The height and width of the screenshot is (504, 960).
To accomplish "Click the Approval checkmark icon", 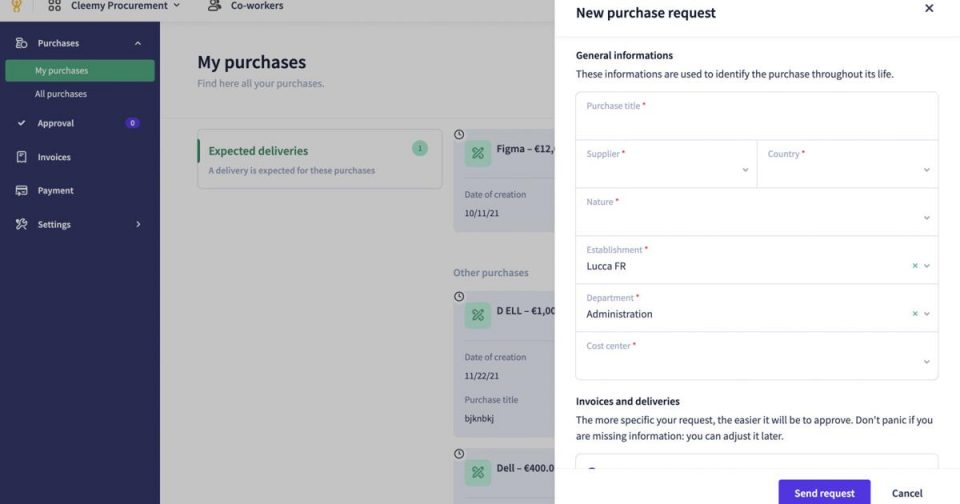I will point(21,123).
